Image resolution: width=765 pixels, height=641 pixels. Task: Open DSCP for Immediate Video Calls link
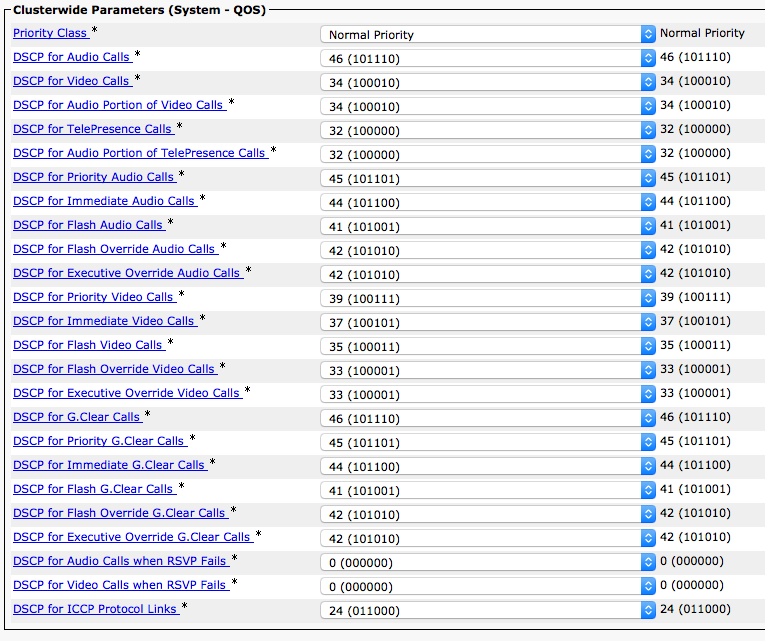pos(105,320)
